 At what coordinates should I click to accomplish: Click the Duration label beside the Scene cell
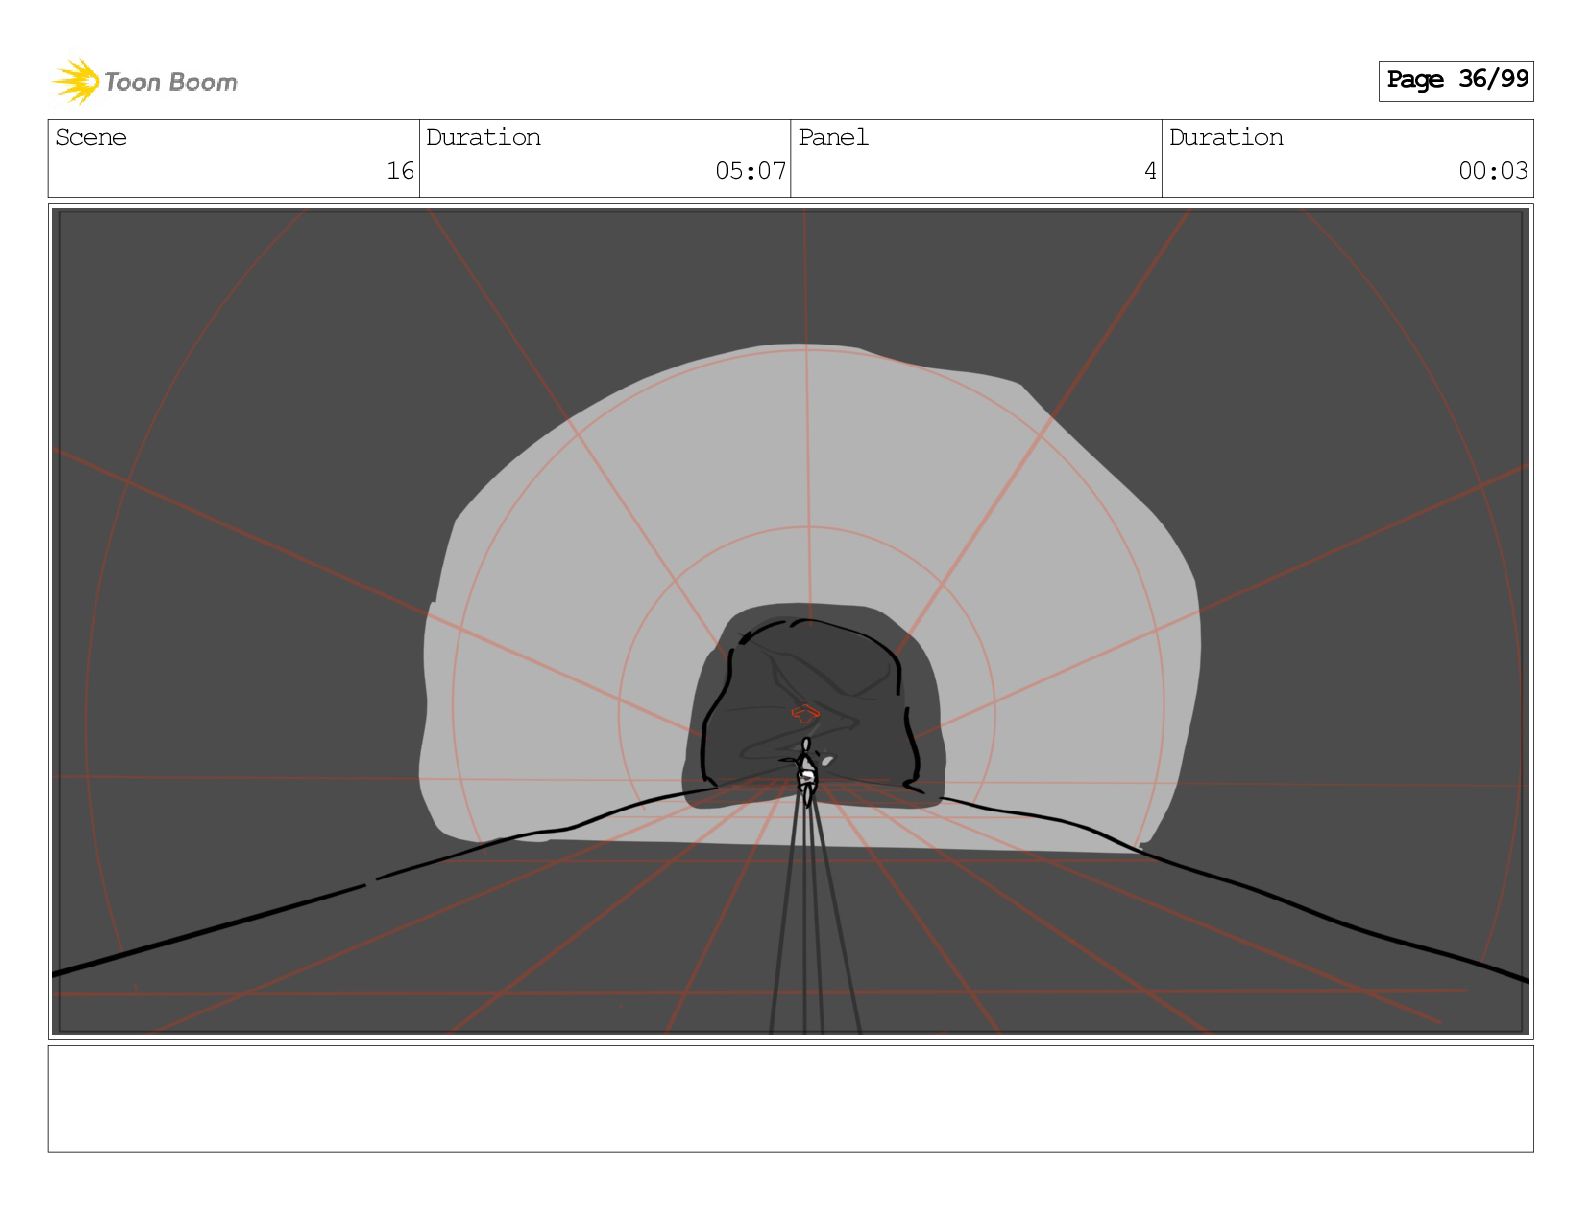[483, 138]
